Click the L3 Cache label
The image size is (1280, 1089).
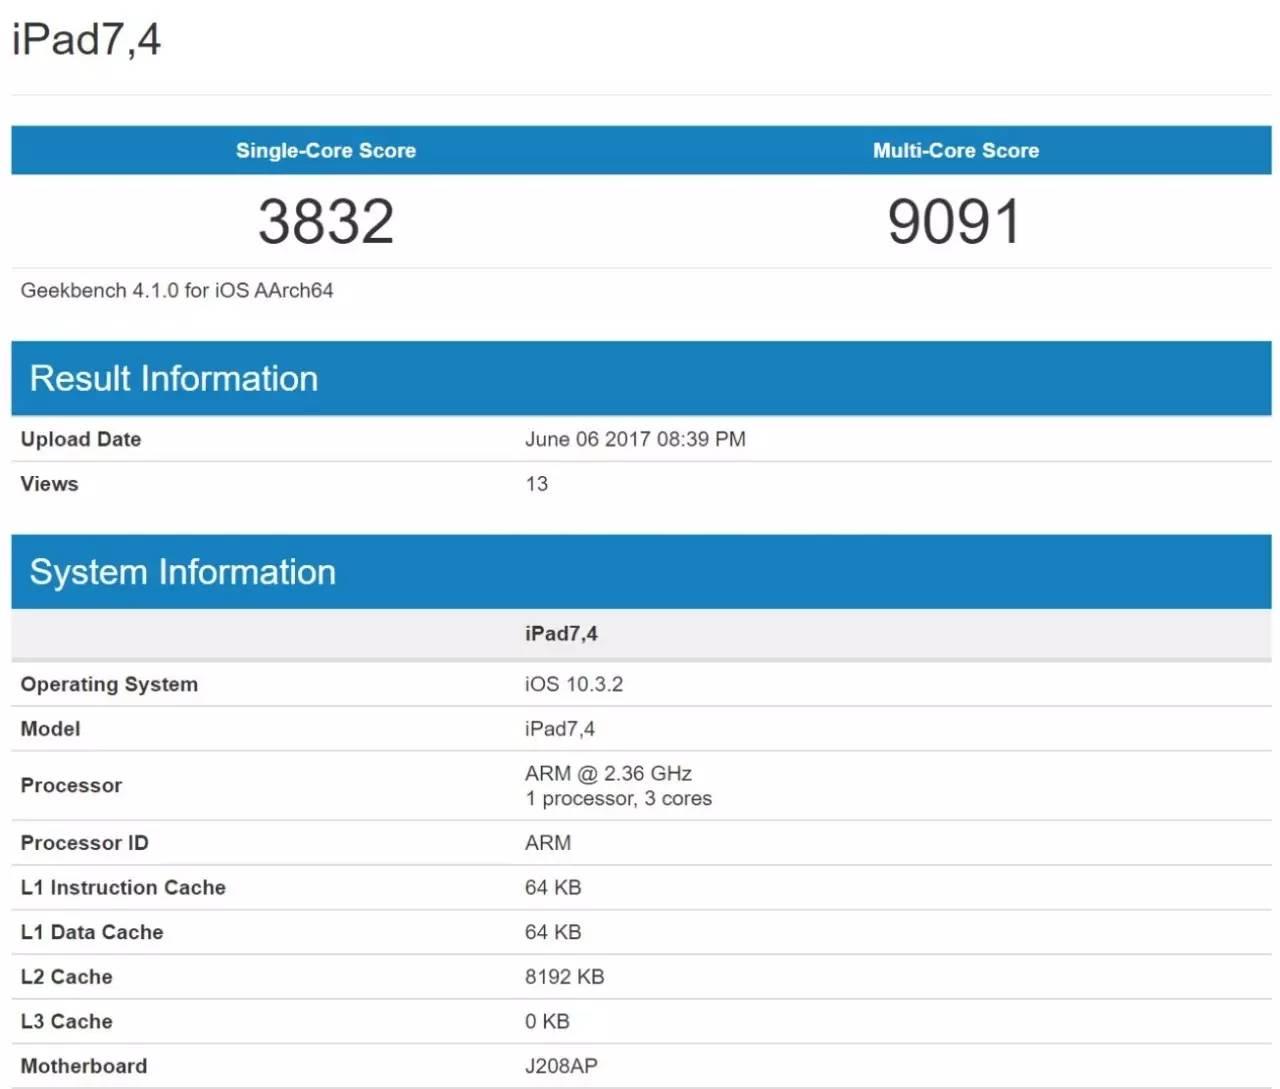coord(66,1022)
